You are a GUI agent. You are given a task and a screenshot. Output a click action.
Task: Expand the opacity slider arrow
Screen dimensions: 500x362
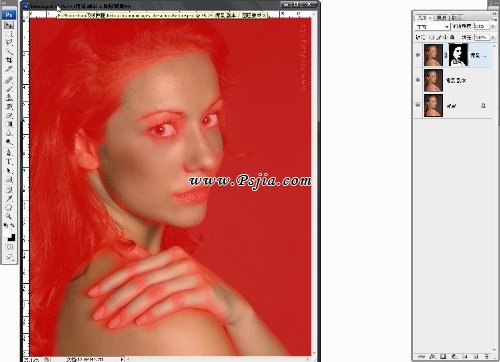tap(492, 26)
